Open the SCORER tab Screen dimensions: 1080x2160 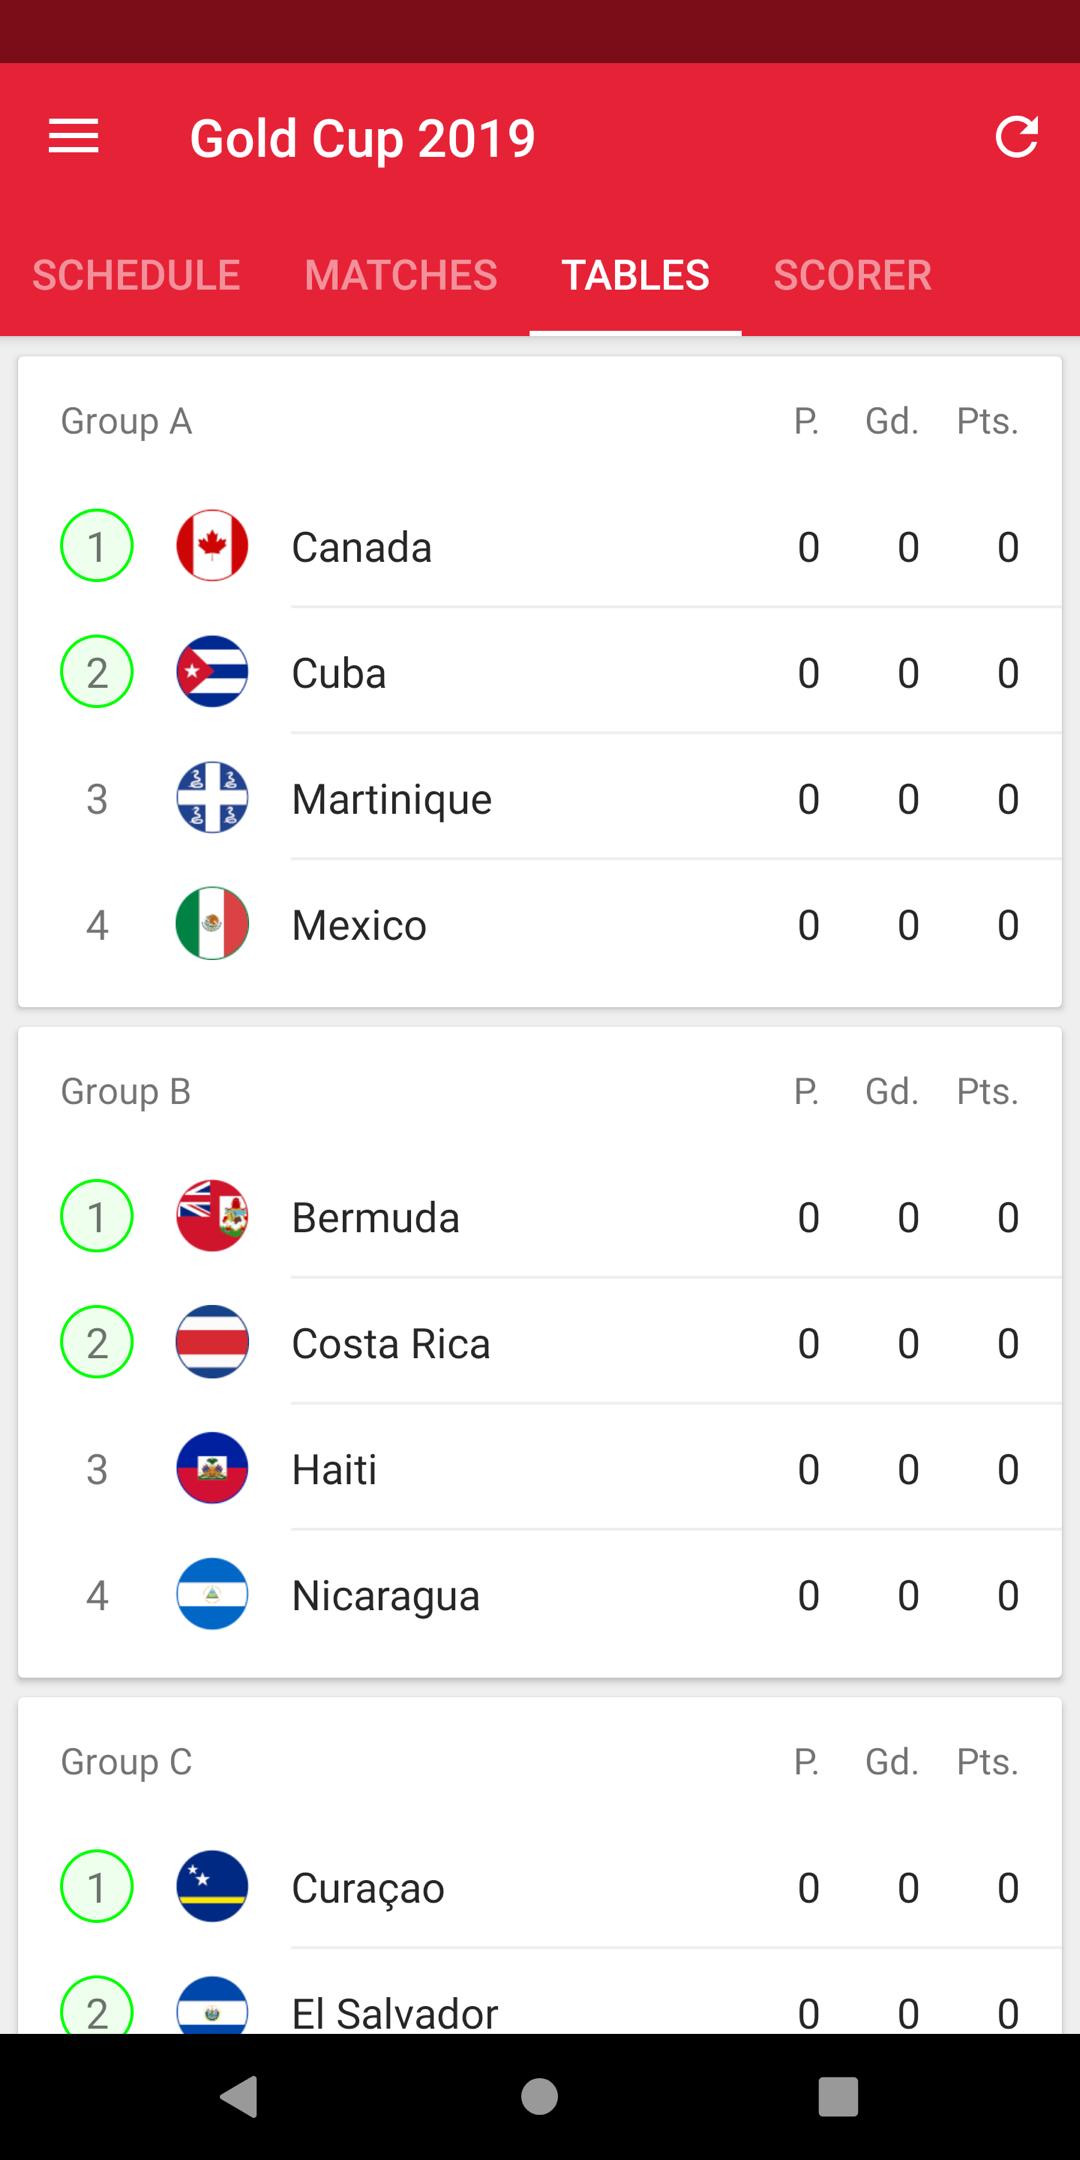tap(852, 275)
